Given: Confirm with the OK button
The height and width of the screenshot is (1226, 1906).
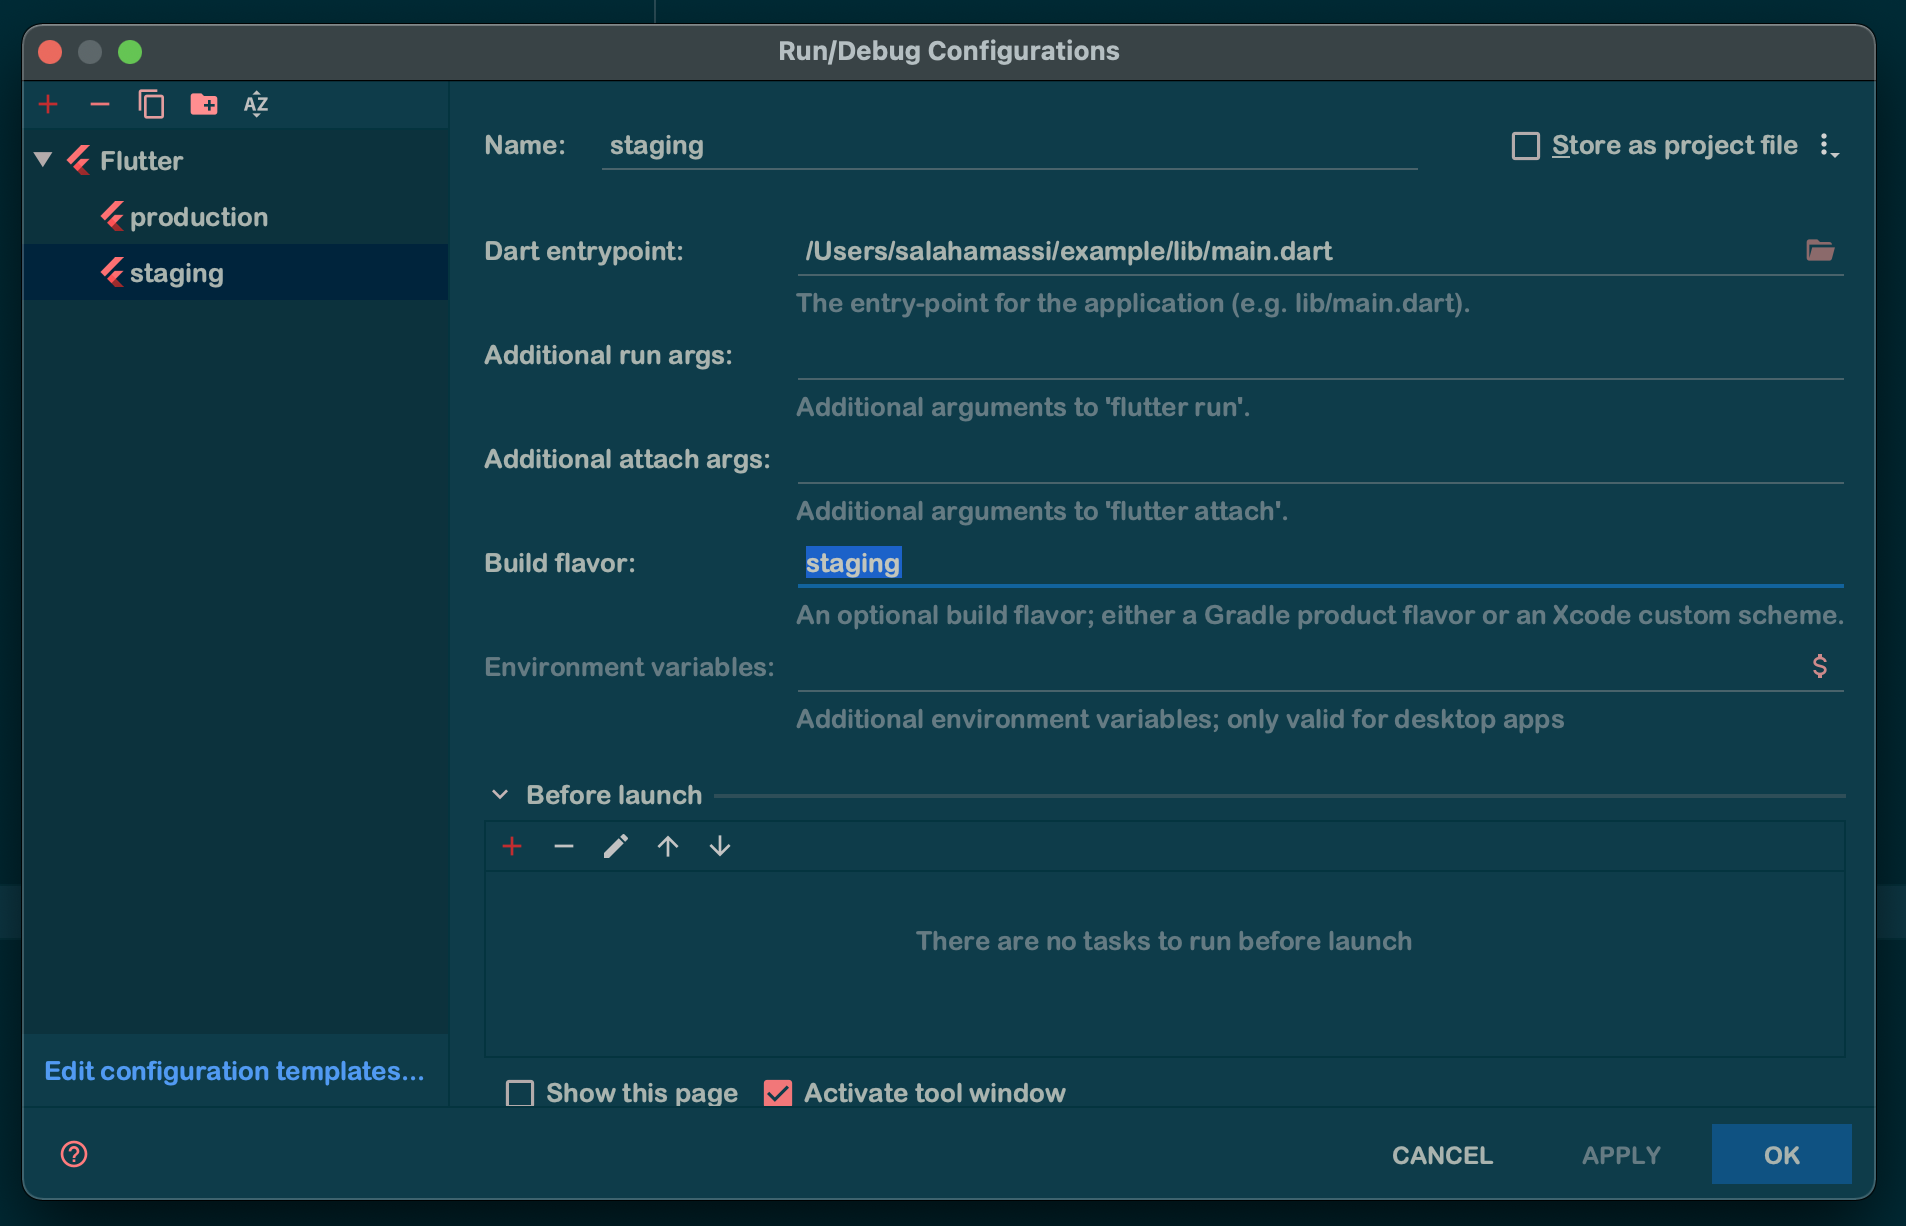Looking at the screenshot, I should click(x=1781, y=1155).
